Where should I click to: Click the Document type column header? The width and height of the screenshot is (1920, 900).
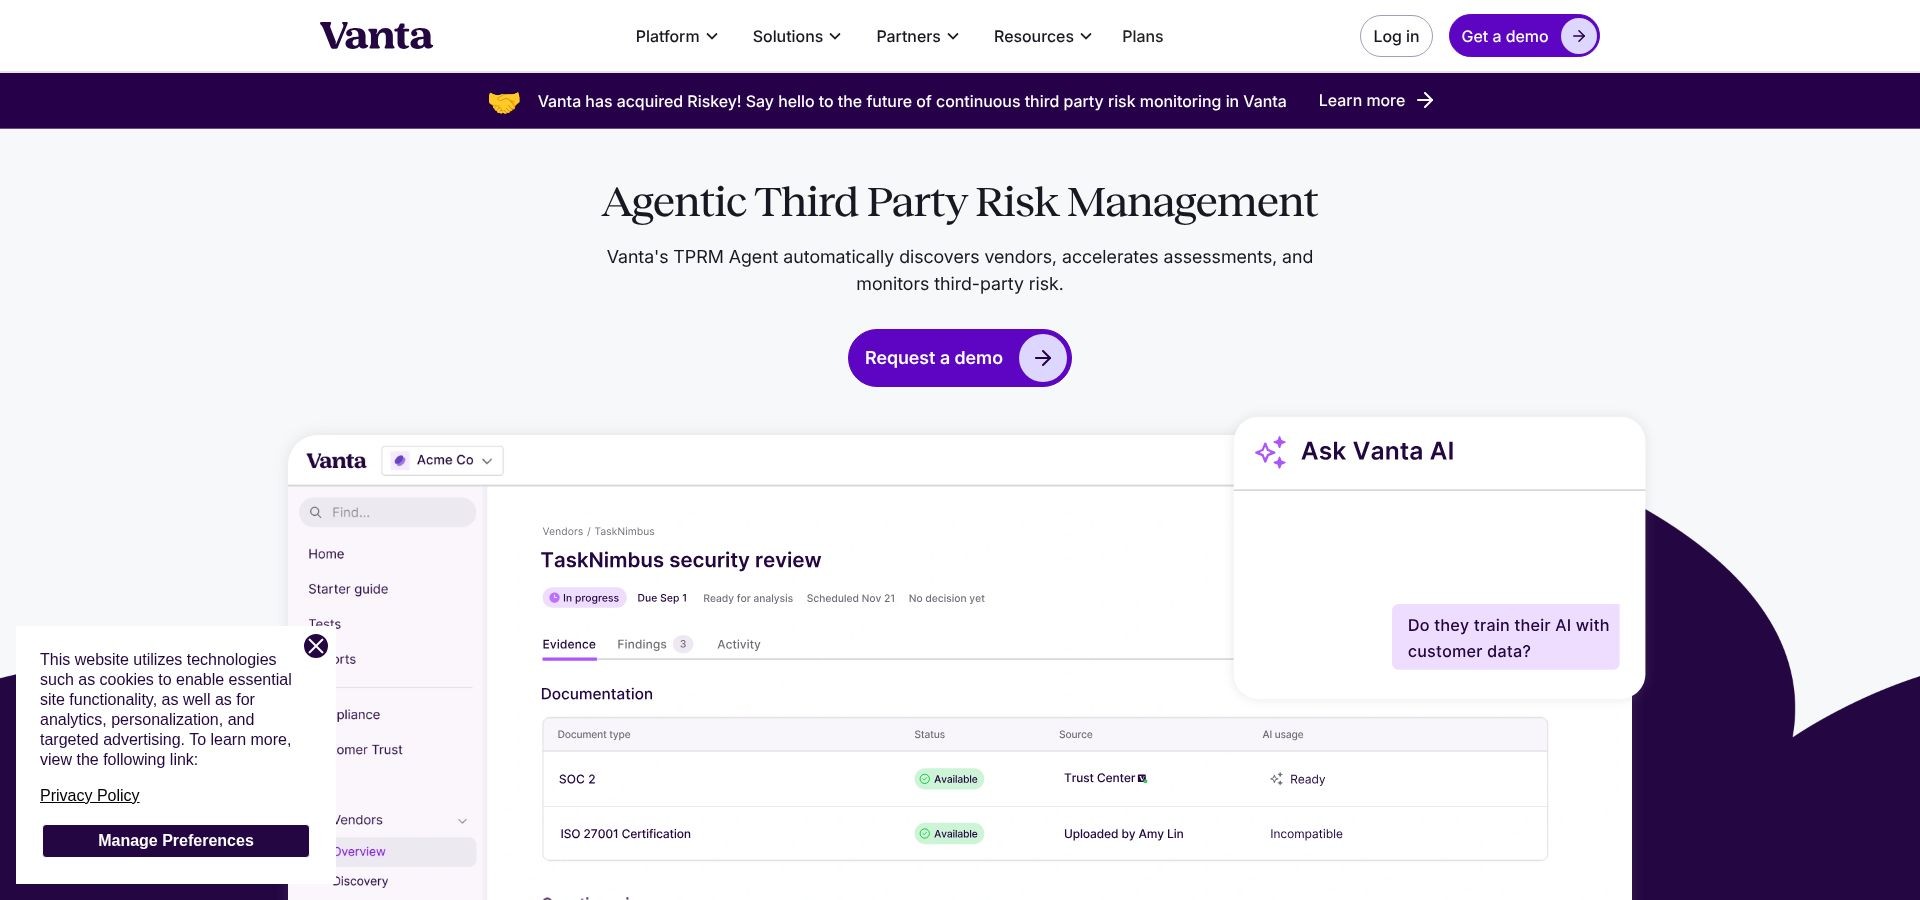click(x=594, y=735)
